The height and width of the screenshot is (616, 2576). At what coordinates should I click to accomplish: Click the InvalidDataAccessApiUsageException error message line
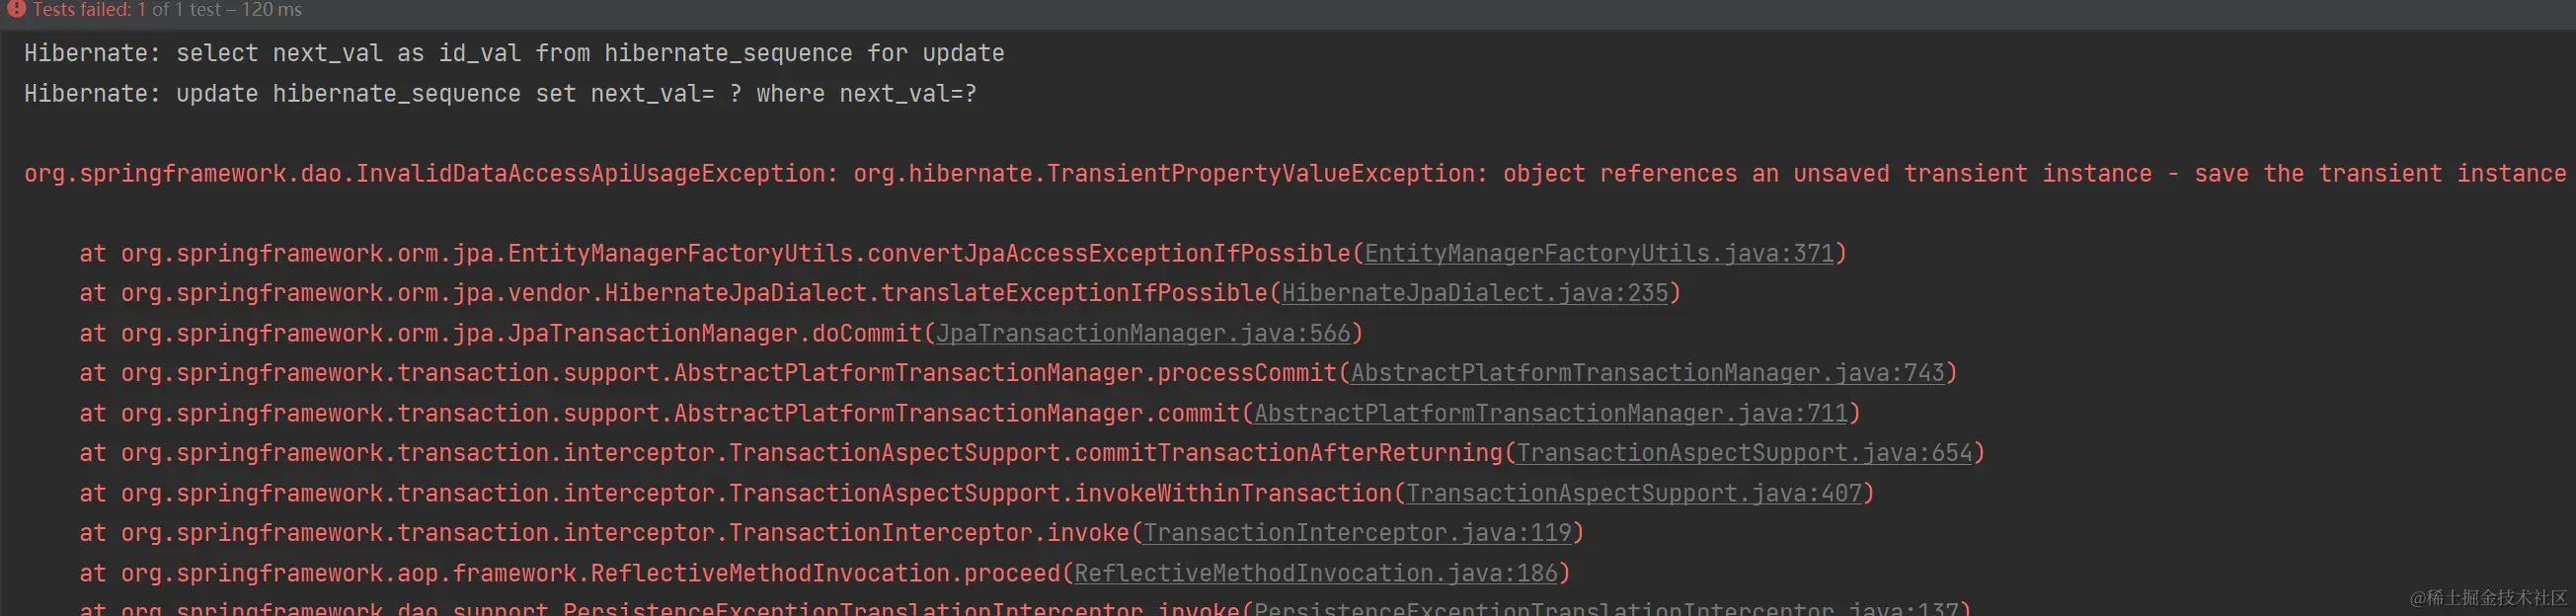[x=1295, y=174]
